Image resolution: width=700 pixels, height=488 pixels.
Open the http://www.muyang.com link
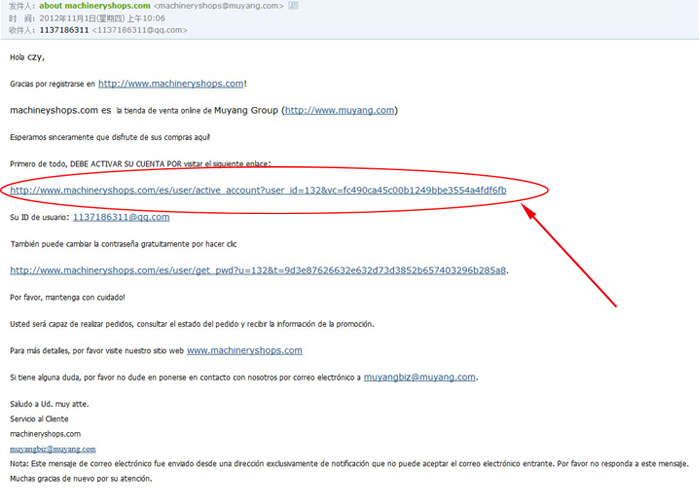pyautogui.click(x=340, y=110)
